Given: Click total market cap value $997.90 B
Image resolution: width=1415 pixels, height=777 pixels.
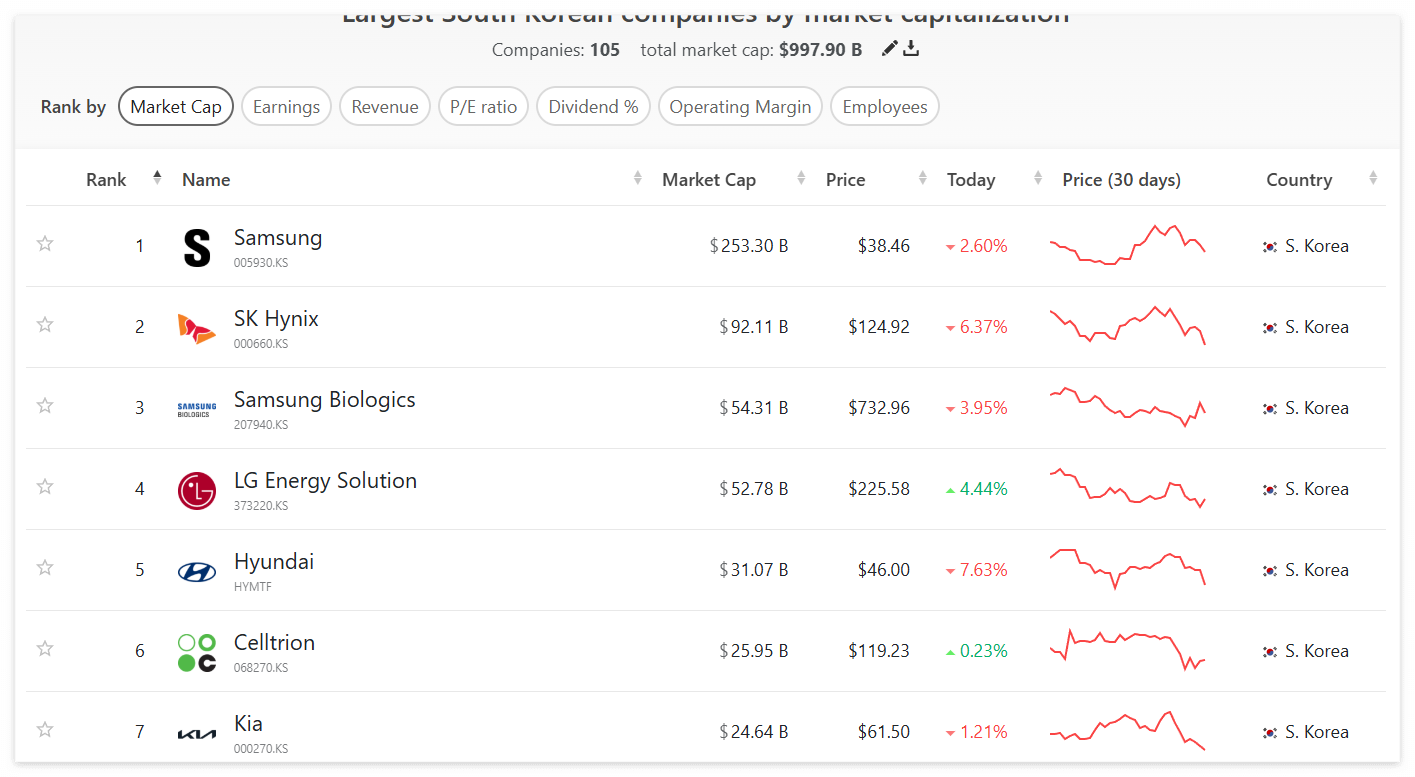Looking at the screenshot, I should [x=820, y=50].
